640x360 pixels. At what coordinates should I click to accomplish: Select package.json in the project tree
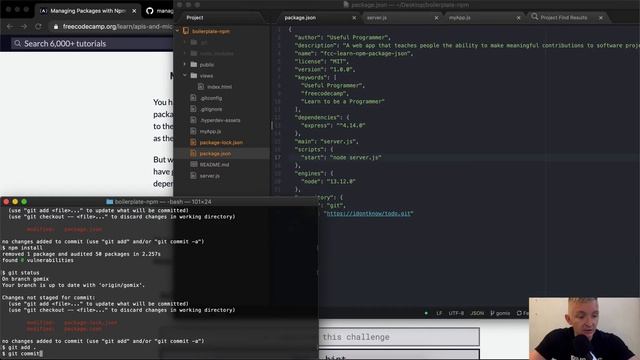tap(215, 153)
